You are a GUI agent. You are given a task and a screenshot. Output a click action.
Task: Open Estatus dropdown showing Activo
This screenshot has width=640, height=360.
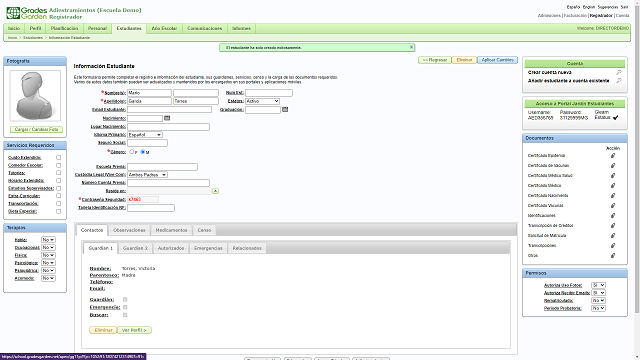262,101
